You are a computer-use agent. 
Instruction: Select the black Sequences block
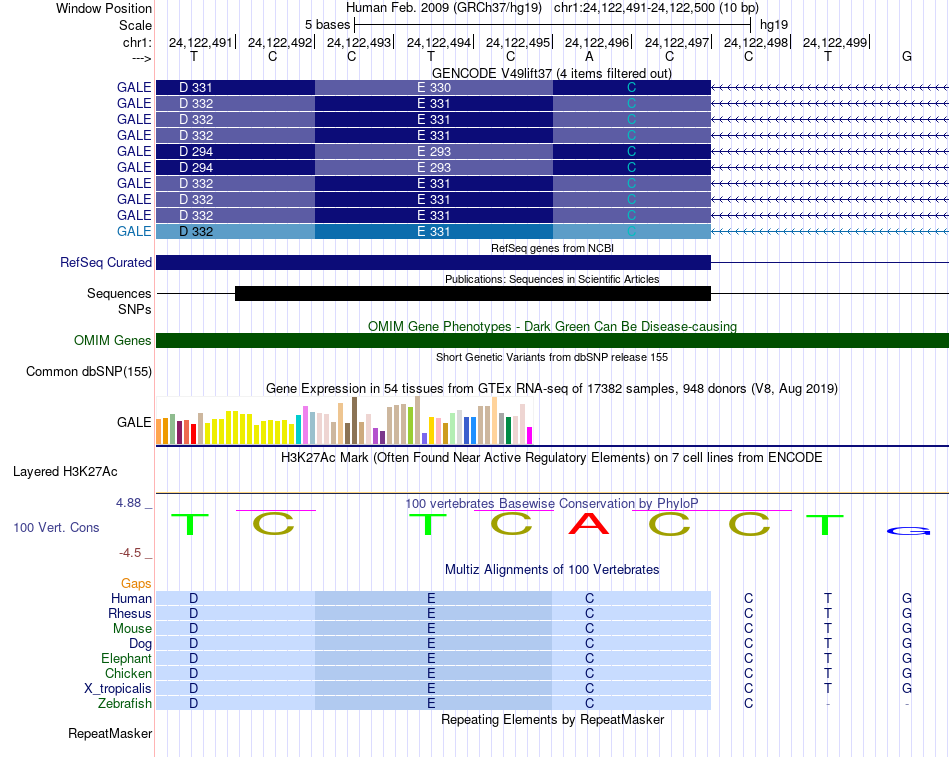point(473,293)
